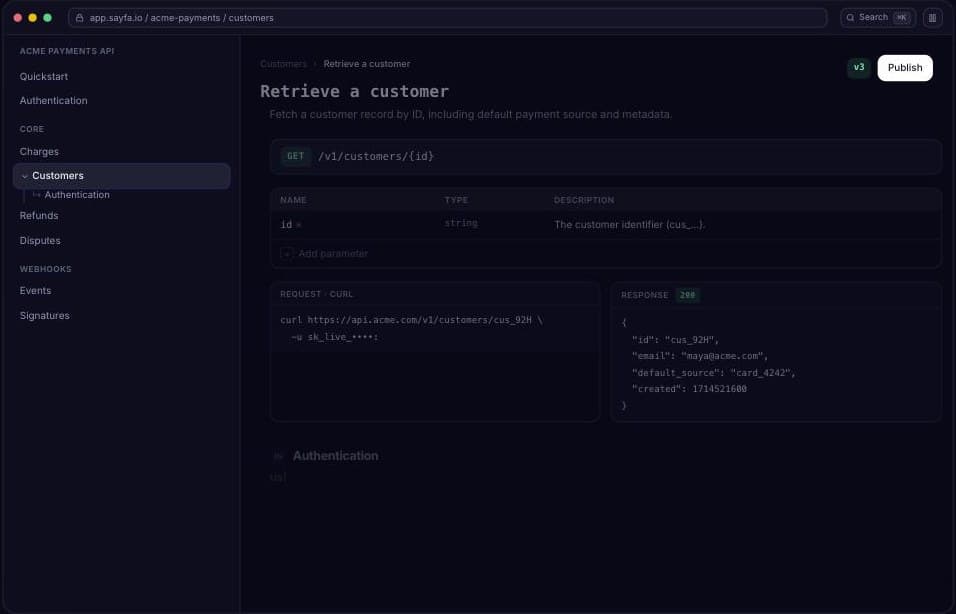This screenshot has height=614, width=956.
Task: Click the REQUEST · CURL panel label
Action: click(316, 295)
